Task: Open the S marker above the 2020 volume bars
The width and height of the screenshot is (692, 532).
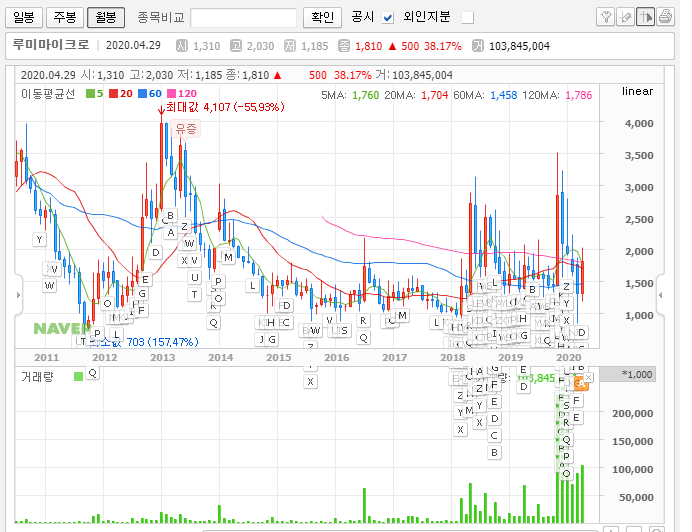Action: [x=567, y=405]
